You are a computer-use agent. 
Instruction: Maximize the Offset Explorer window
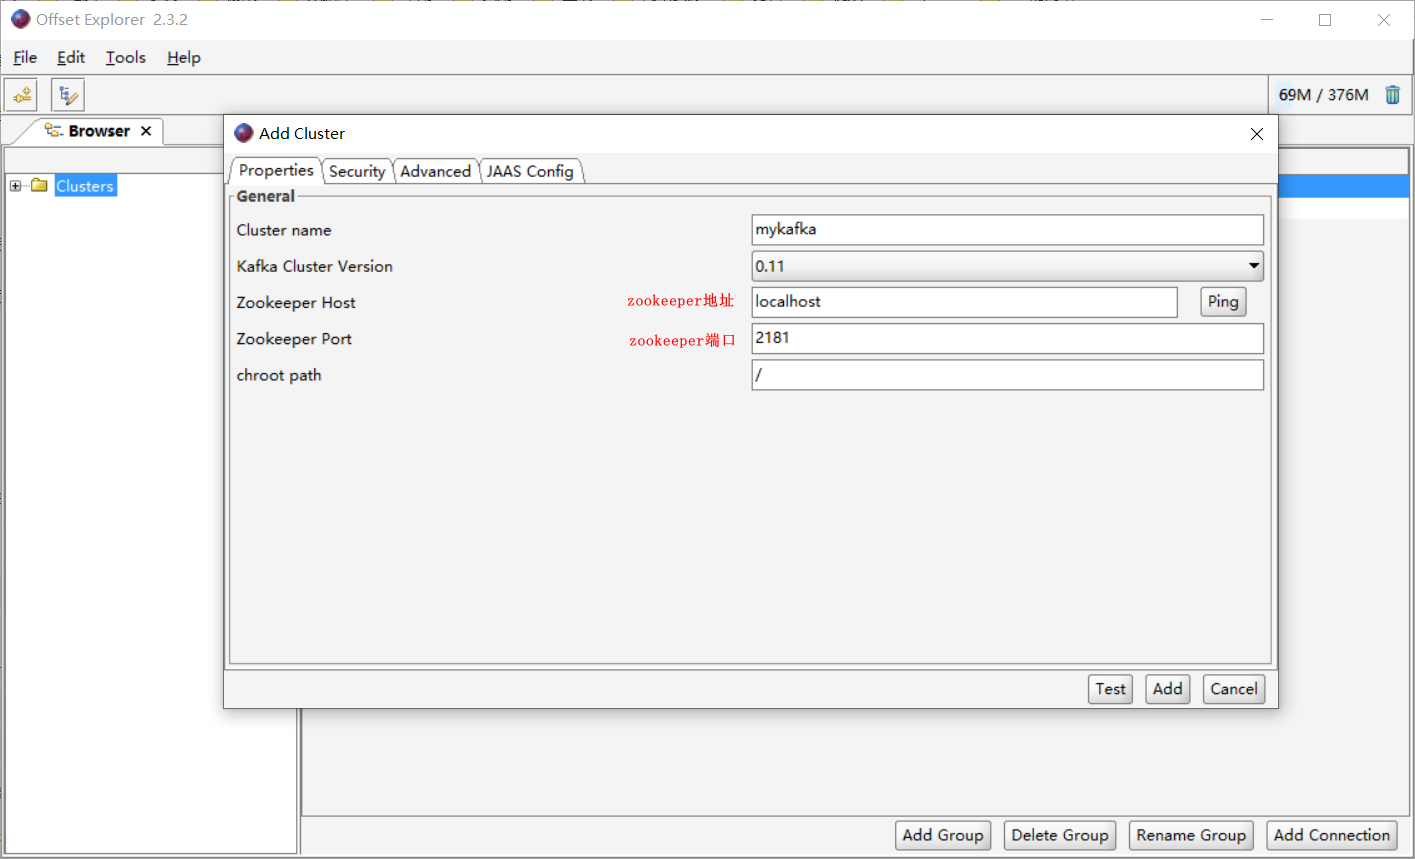click(x=1325, y=20)
